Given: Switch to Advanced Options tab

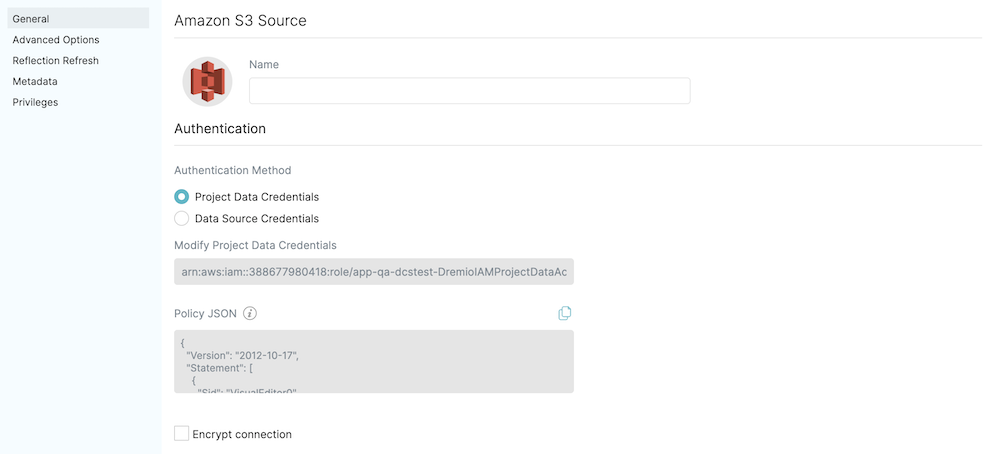Looking at the screenshot, I should (x=56, y=40).
